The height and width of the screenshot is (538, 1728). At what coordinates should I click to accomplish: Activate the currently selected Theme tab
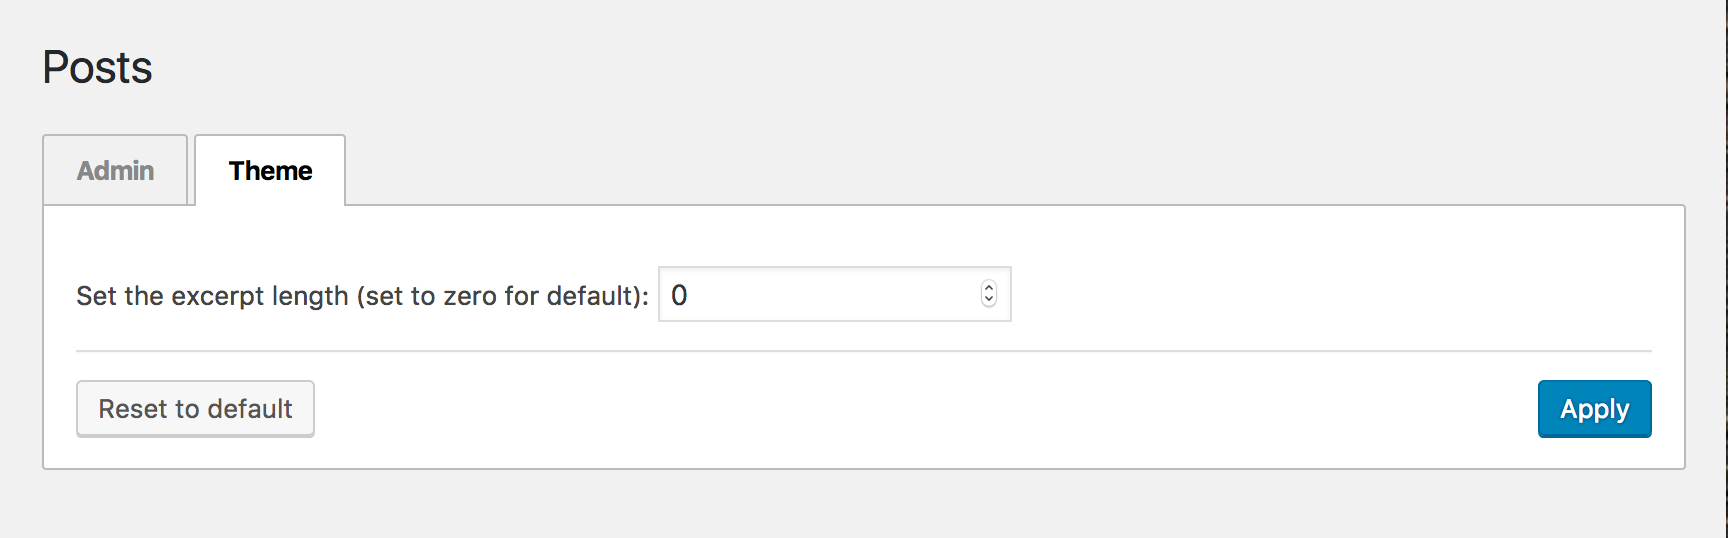270,171
